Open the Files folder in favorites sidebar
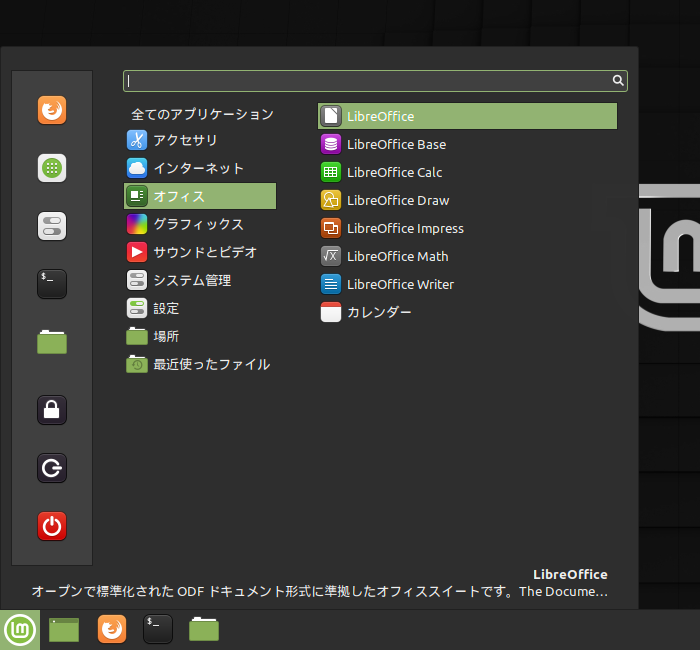 click(x=52, y=342)
